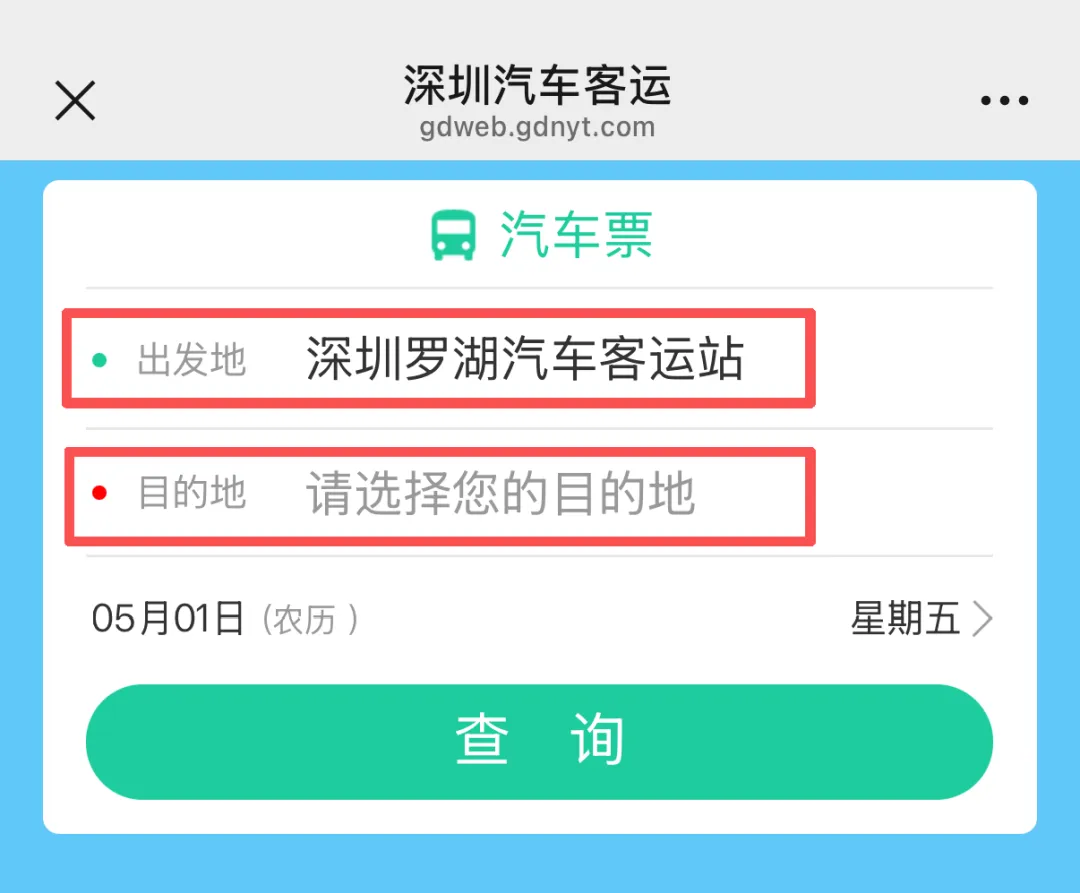The width and height of the screenshot is (1080, 893).
Task: Click the red dot beside 目的地
Action: click(99, 492)
